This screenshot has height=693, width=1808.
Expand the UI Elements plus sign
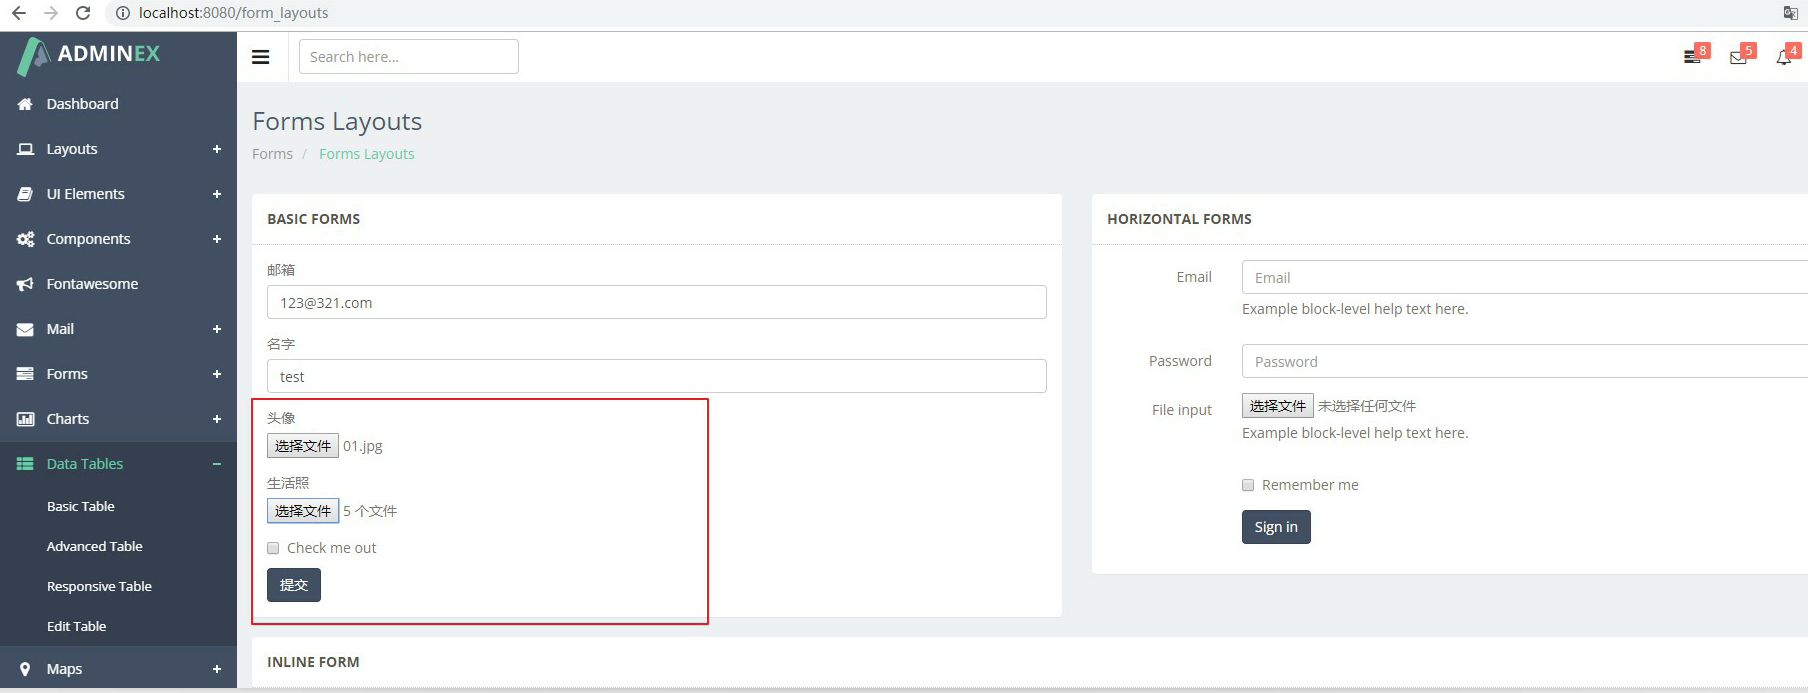217,194
